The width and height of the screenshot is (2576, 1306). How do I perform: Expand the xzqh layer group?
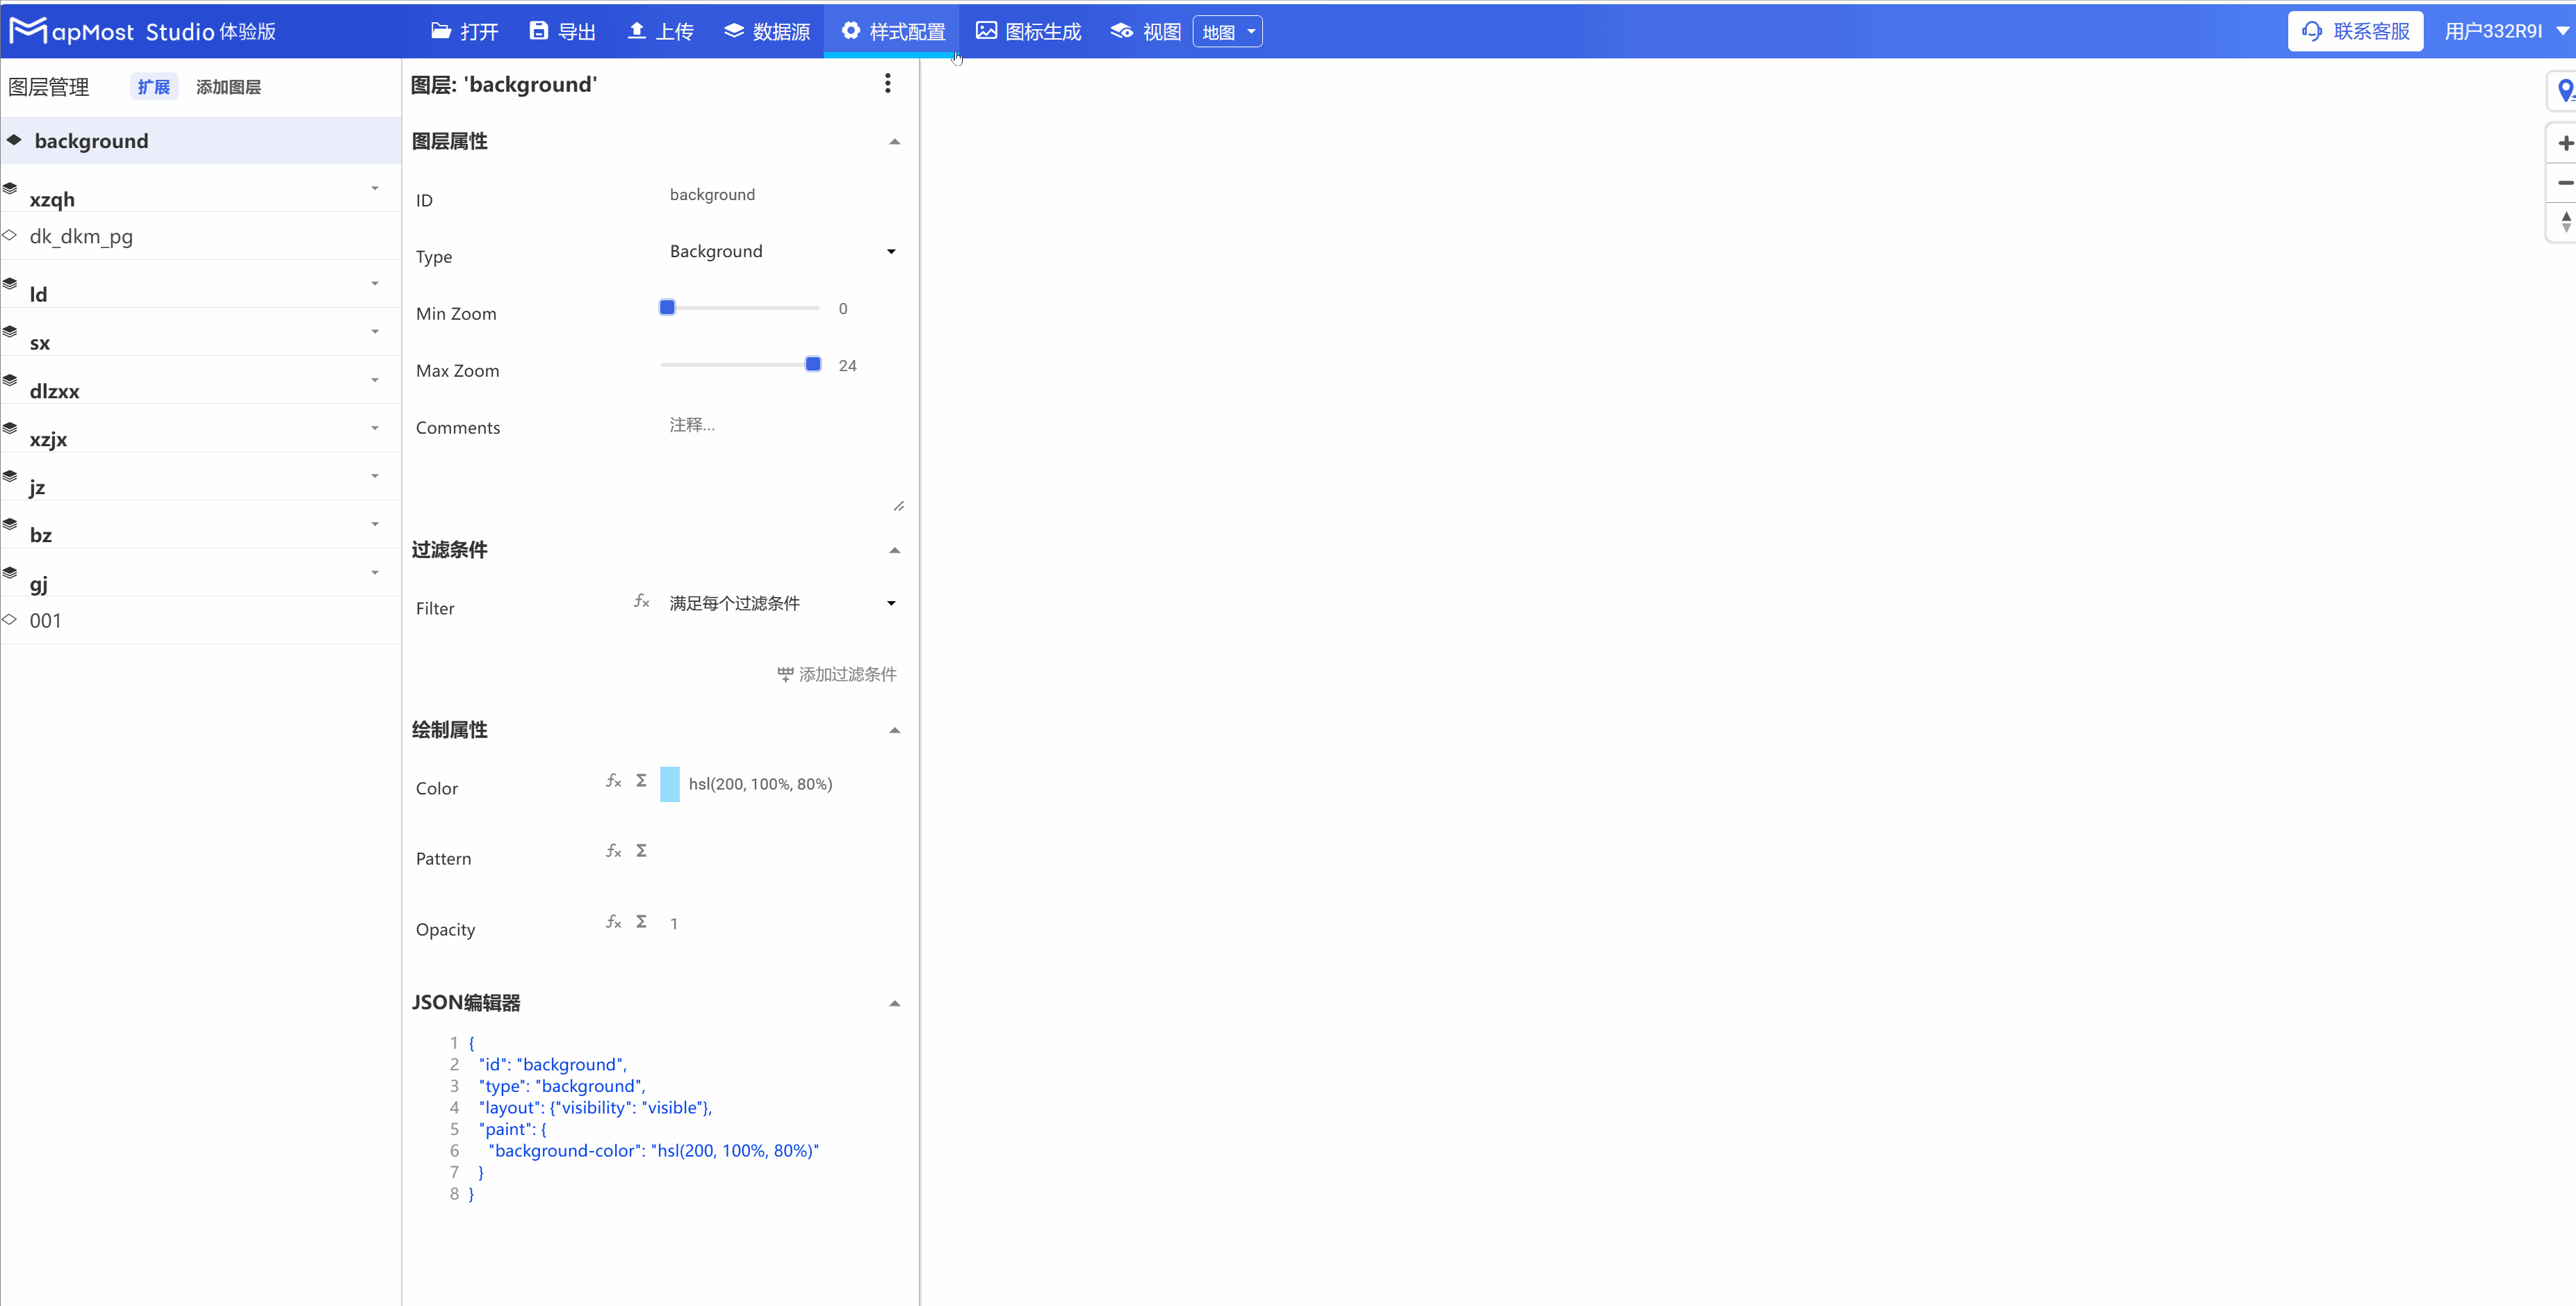pos(375,188)
